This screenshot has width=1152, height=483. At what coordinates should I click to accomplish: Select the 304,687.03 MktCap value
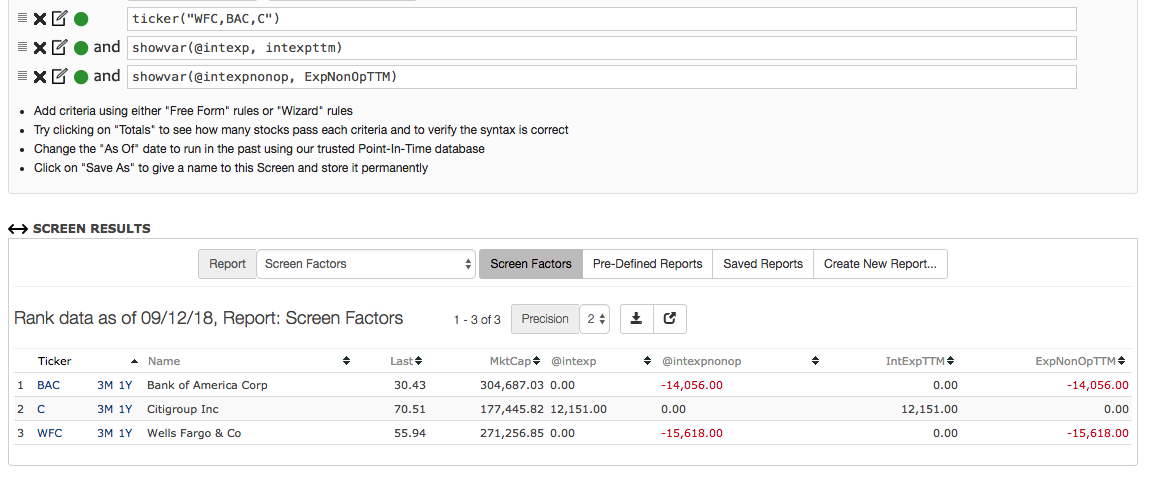512,385
